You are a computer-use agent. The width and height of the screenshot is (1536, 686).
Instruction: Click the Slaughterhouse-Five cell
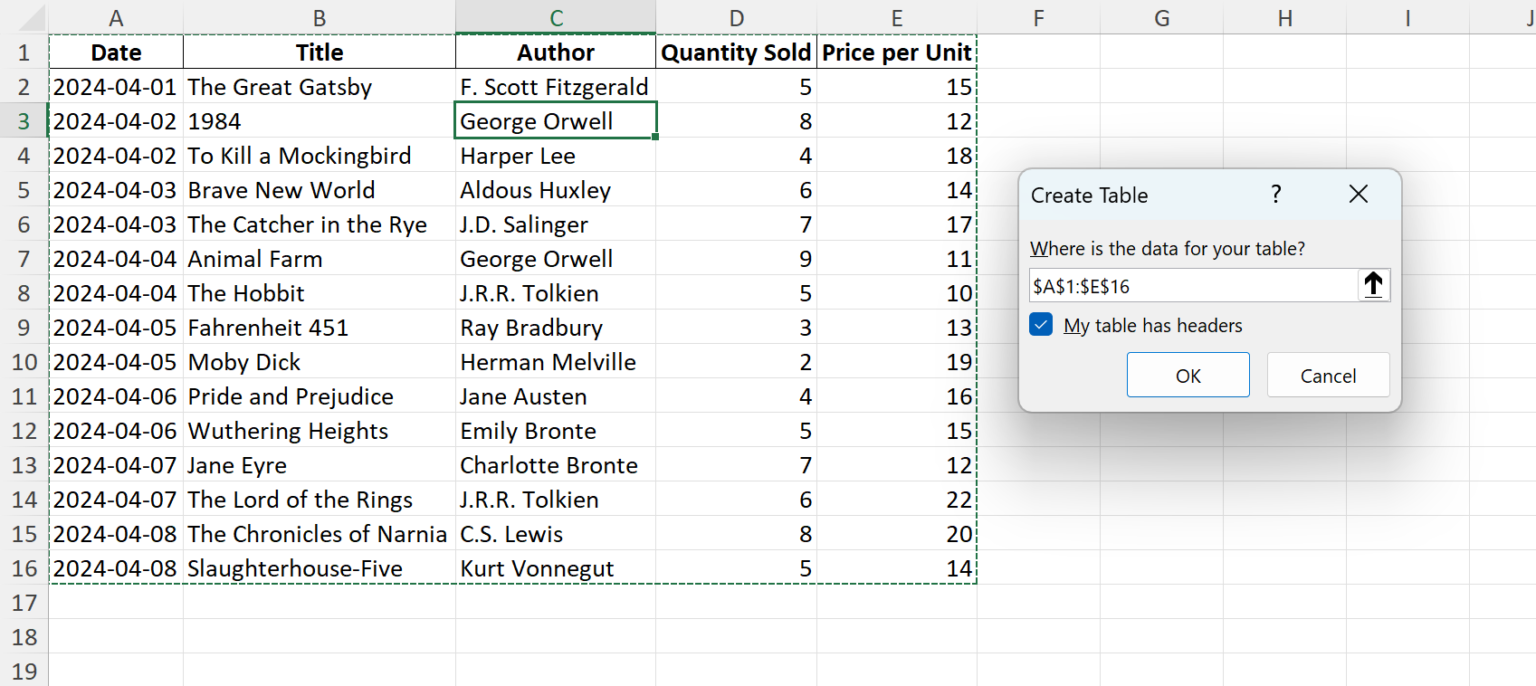pyautogui.click(x=319, y=569)
